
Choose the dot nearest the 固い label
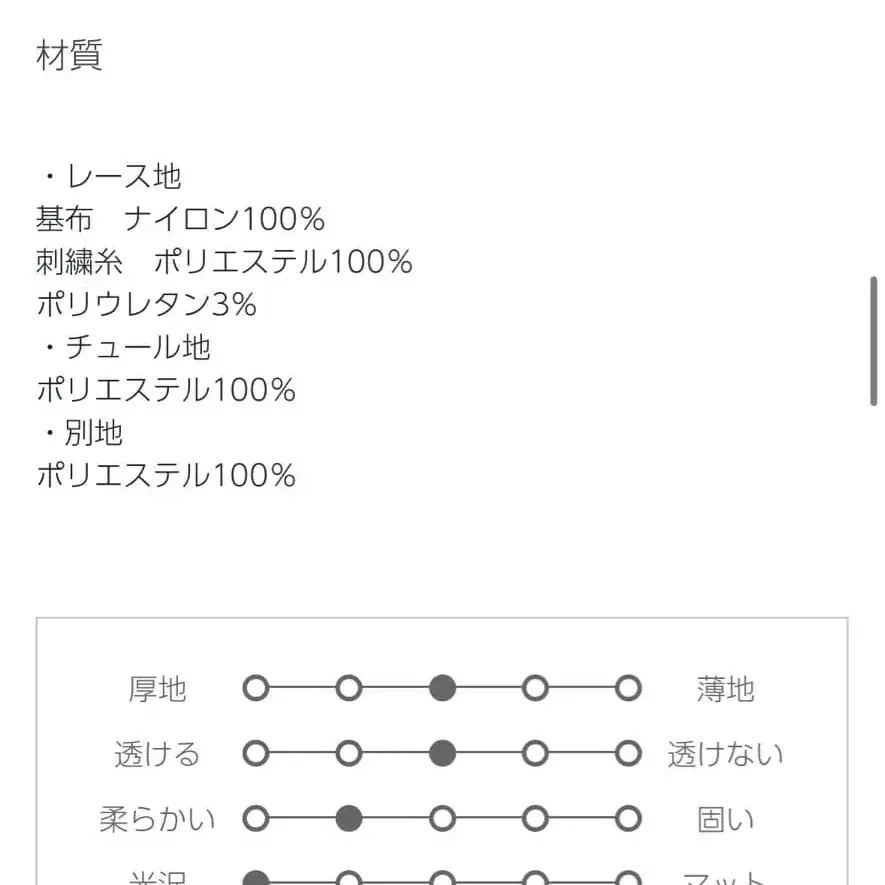627,819
